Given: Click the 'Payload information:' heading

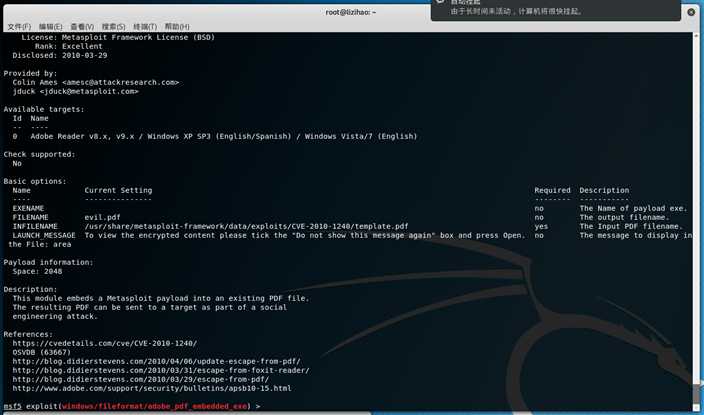Looking at the screenshot, I should coord(48,262).
